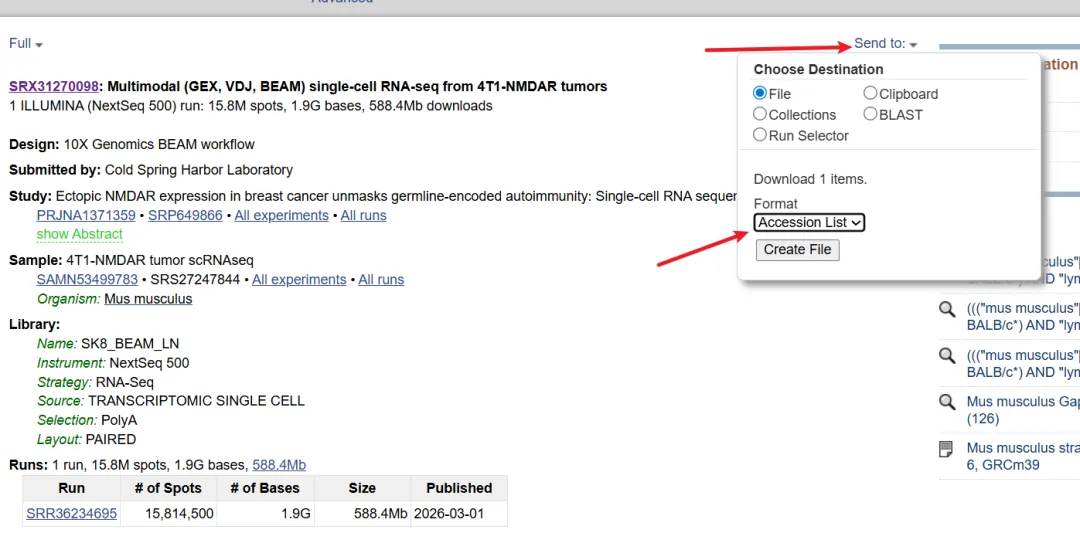Select the Run Selector radio button

click(x=760, y=135)
